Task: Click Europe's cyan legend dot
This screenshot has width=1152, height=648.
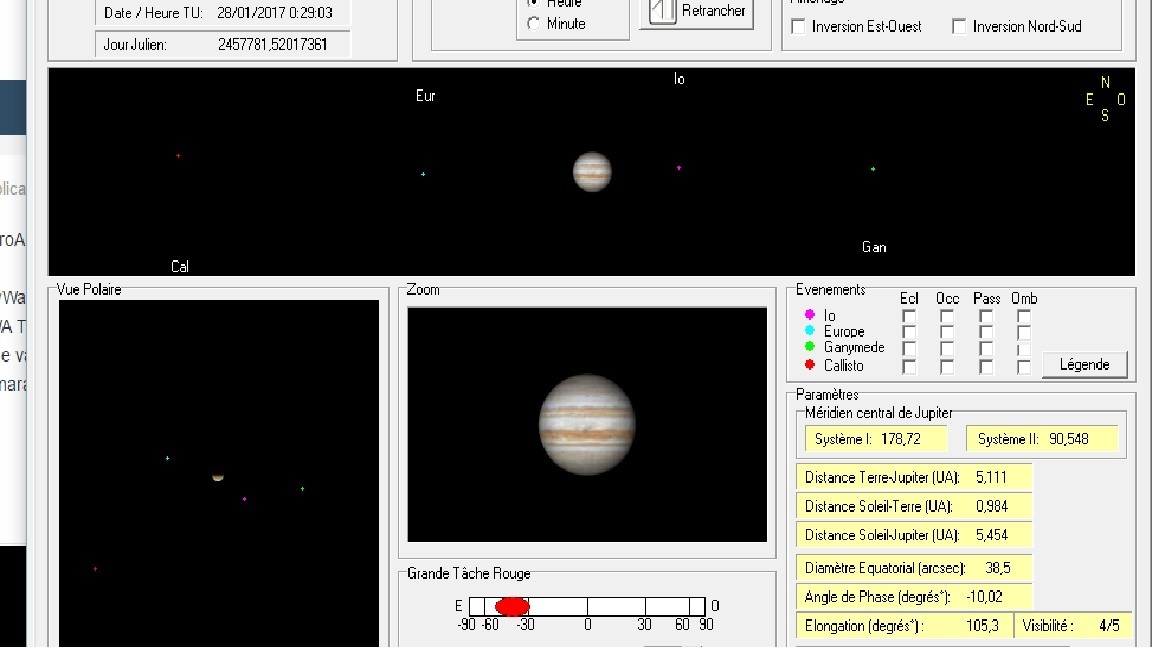Action: pyautogui.click(x=810, y=331)
